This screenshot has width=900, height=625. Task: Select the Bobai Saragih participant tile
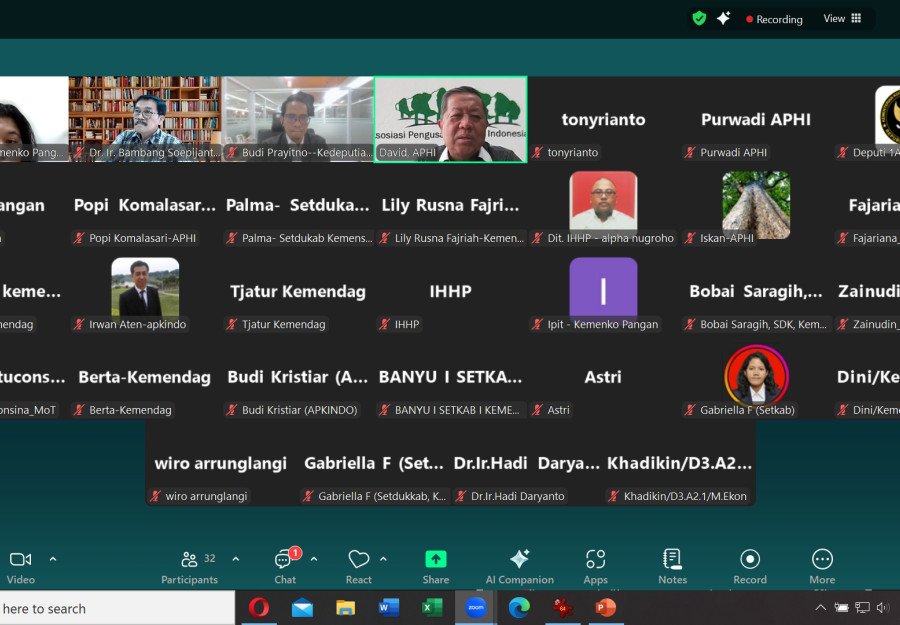coord(756,292)
